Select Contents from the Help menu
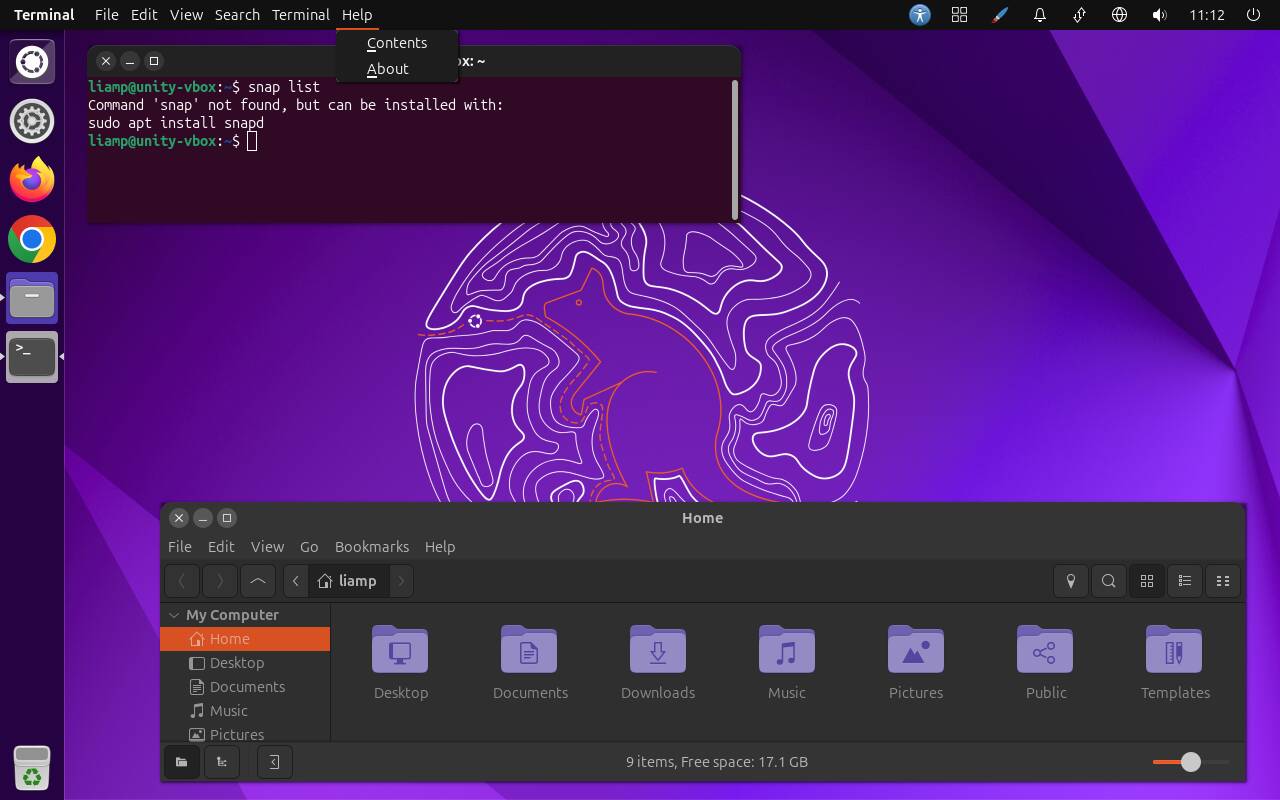This screenshot has width=1280, height=800. coord(397,43)
